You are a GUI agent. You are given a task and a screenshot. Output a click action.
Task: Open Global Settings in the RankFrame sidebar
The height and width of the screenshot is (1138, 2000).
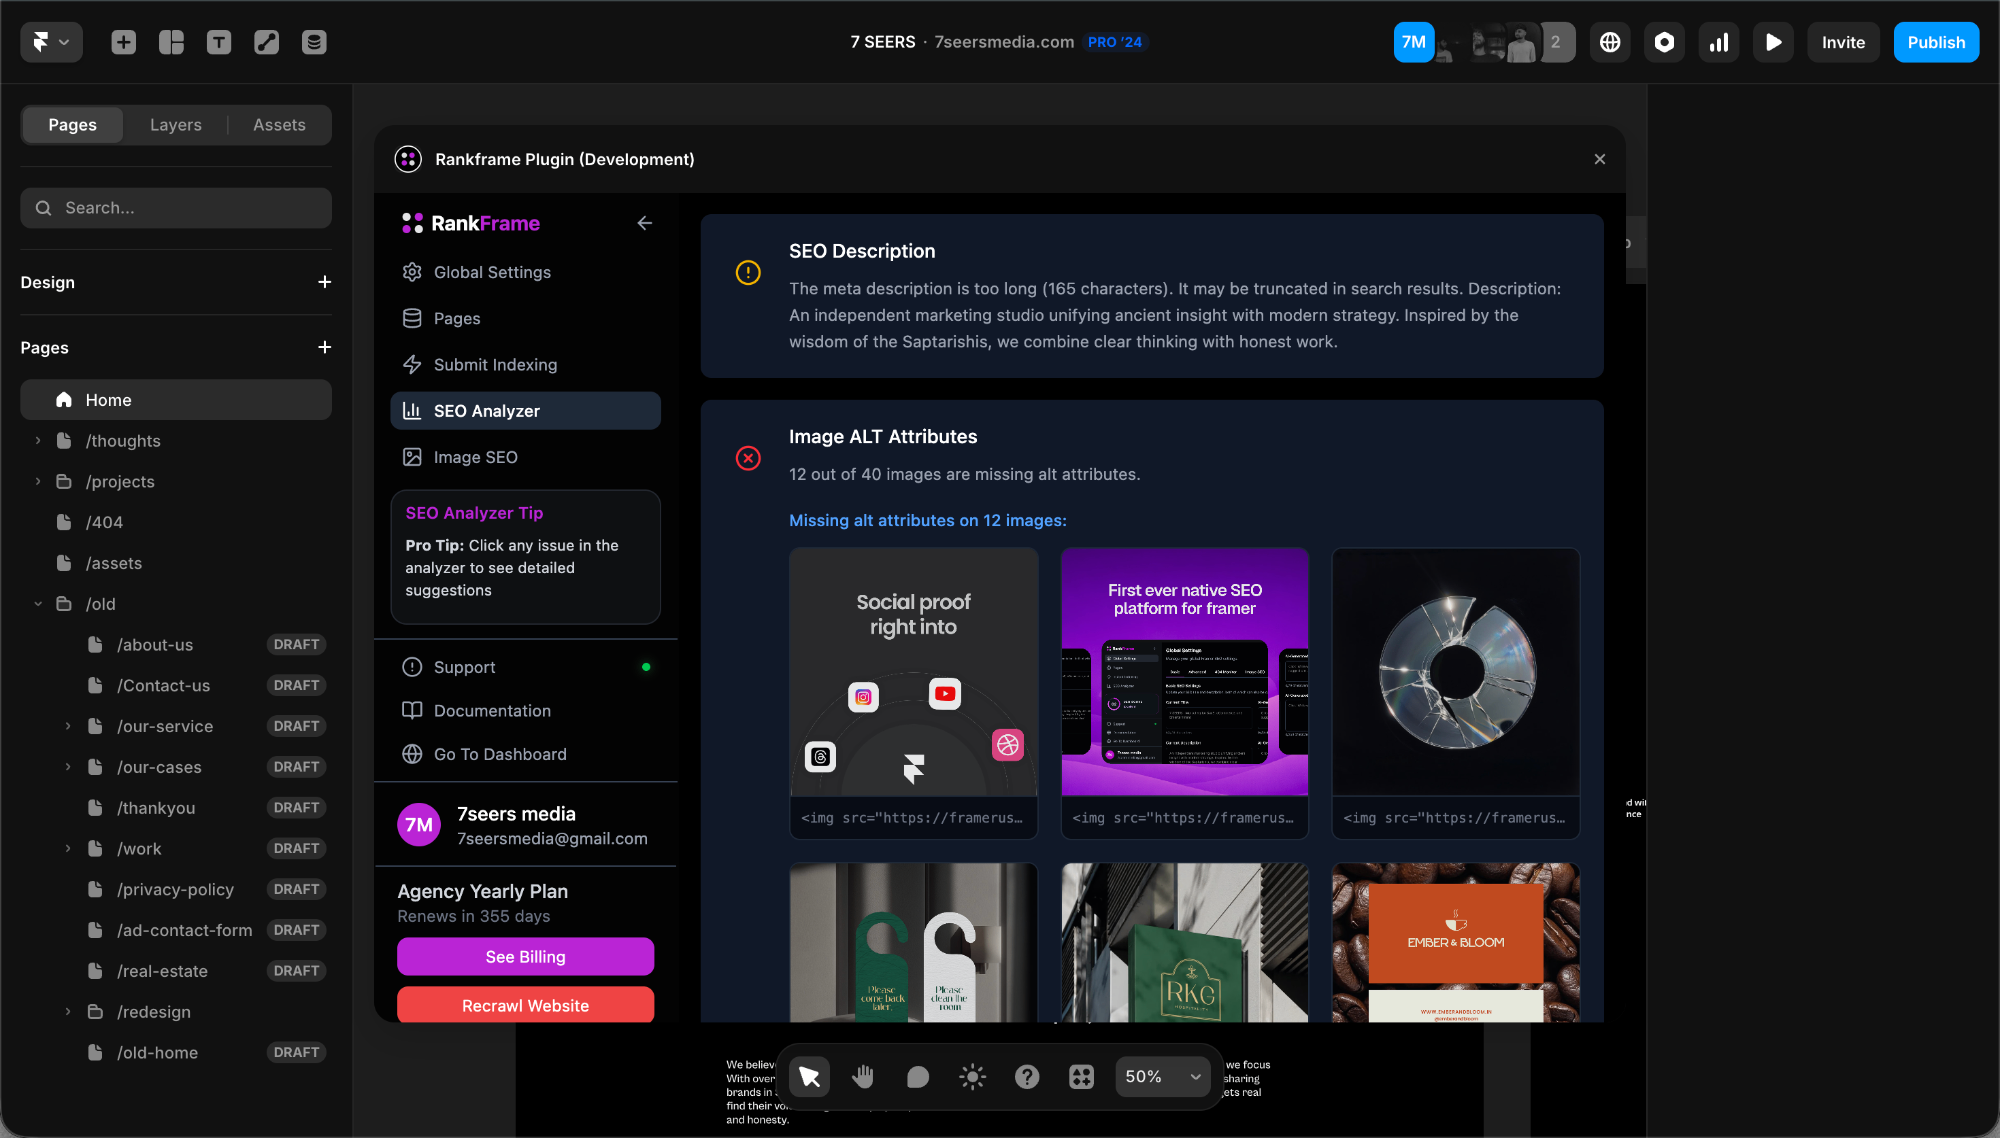[491, 272]
